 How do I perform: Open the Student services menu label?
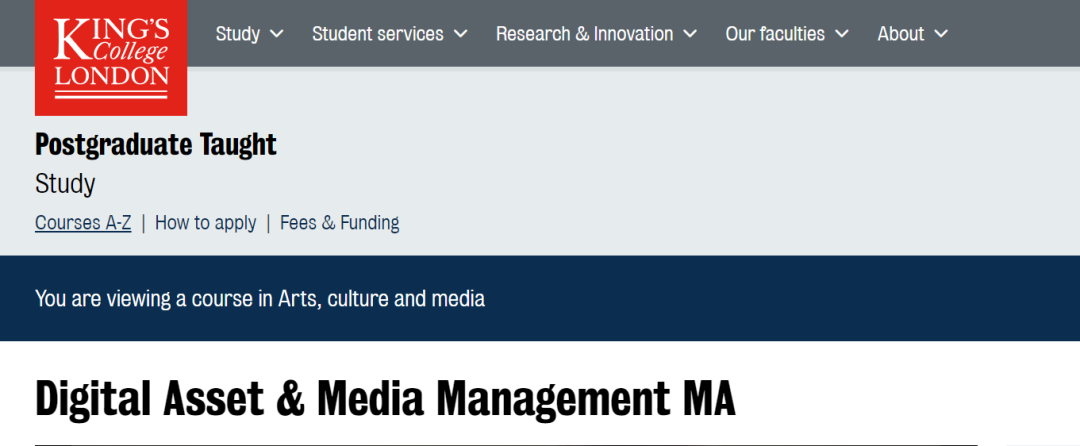click(x=378, y=34)
